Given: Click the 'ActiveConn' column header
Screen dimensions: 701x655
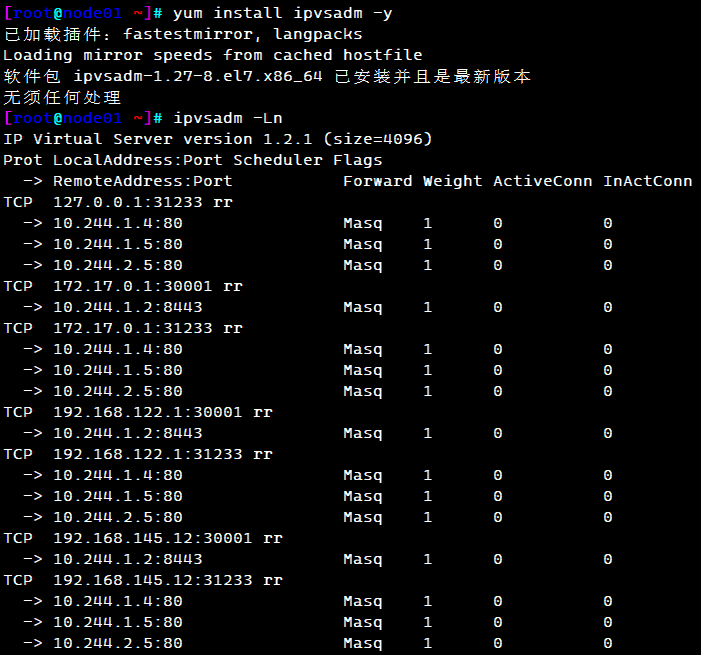Looking at the screenshot, I should coord(543,181).
